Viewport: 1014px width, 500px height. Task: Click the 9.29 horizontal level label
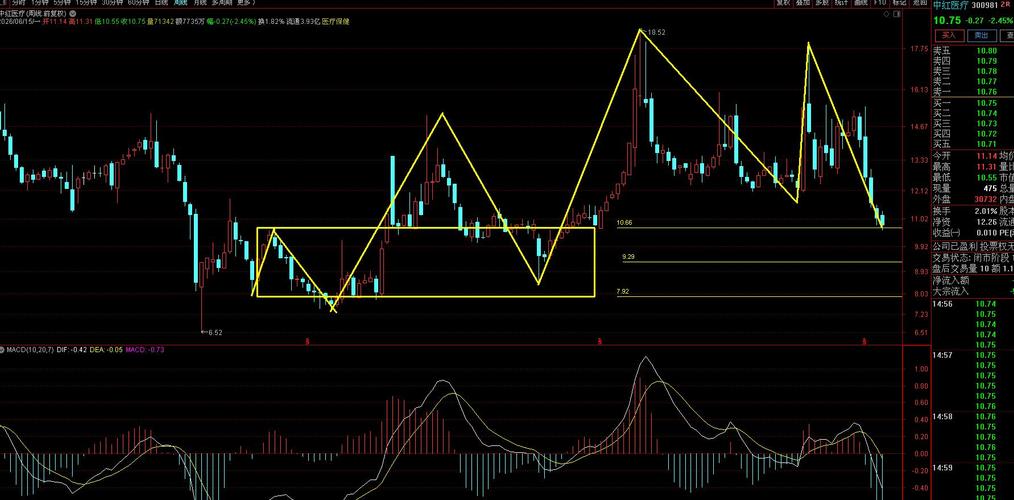(629, 257)
